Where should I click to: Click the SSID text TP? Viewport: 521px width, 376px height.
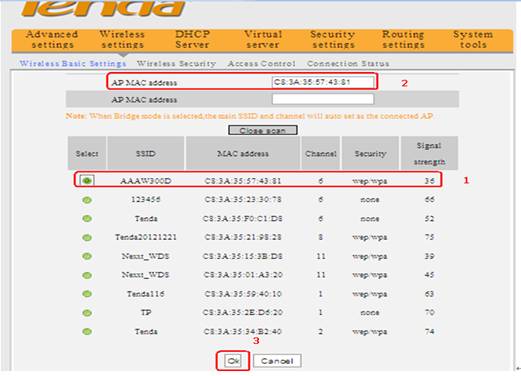click(146, 313)
